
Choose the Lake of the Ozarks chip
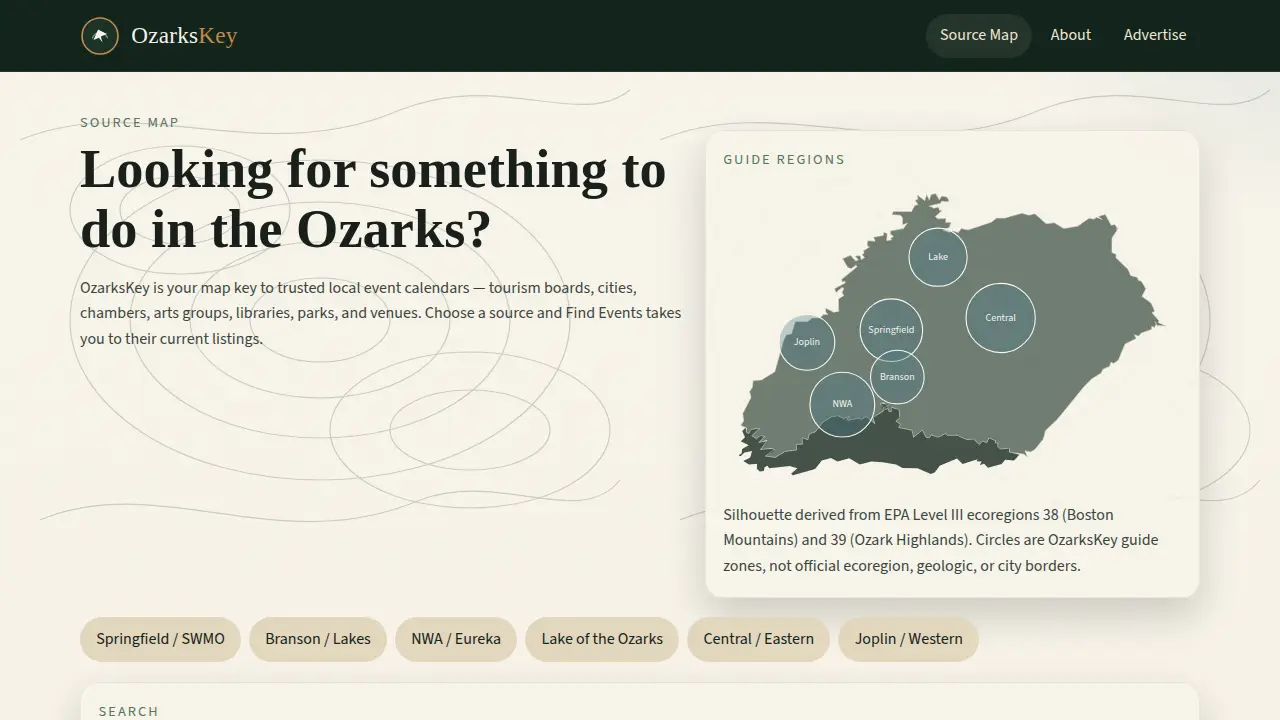pos(602,639)
